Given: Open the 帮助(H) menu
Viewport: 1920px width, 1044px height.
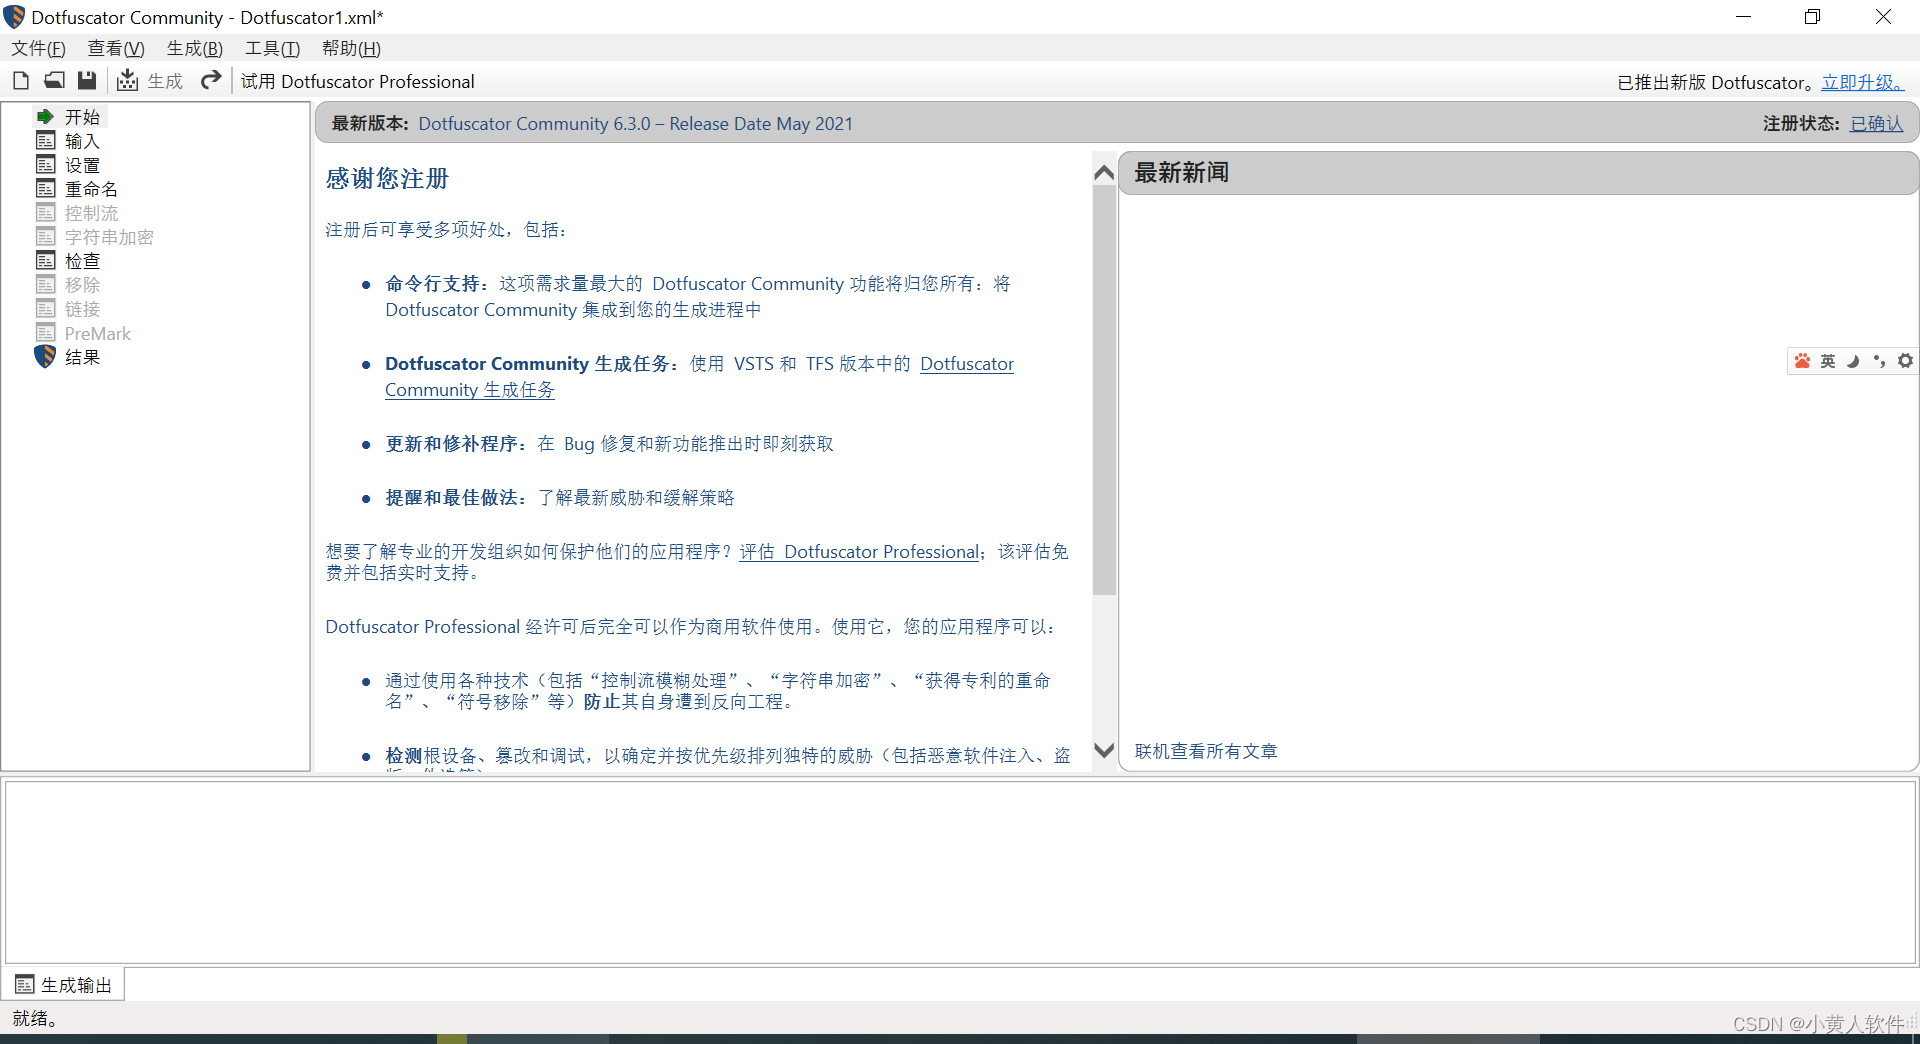Looking at the screenshot, I should pos(351,48).
